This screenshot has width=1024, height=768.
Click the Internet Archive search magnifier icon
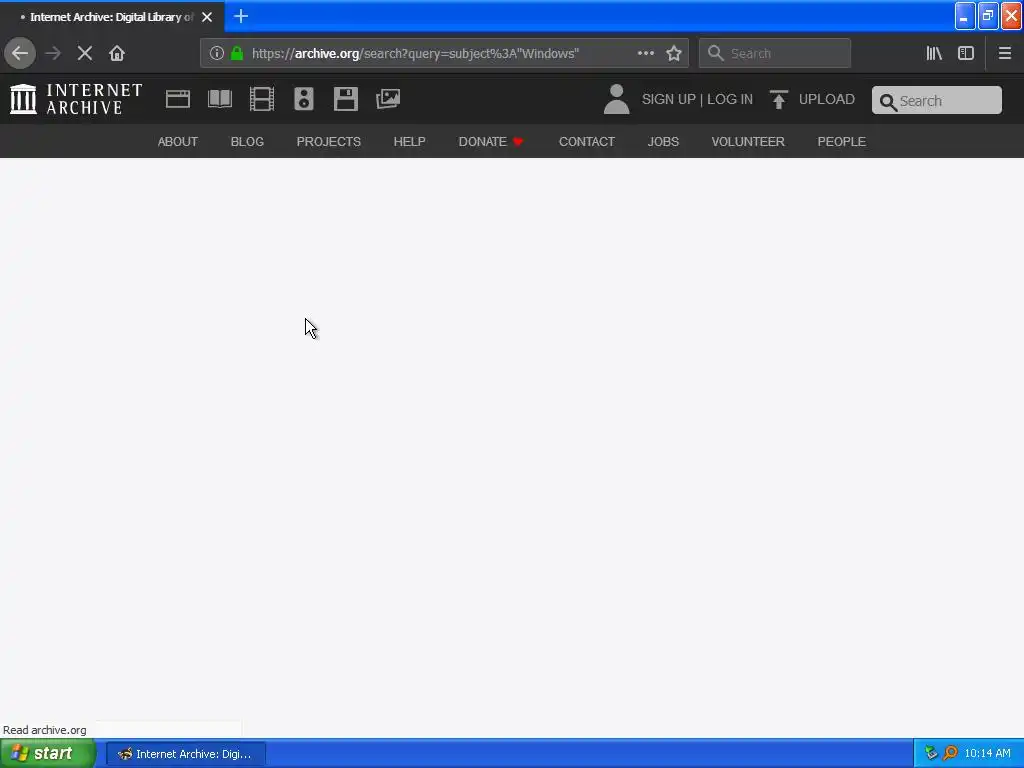(x=888, y=101)
